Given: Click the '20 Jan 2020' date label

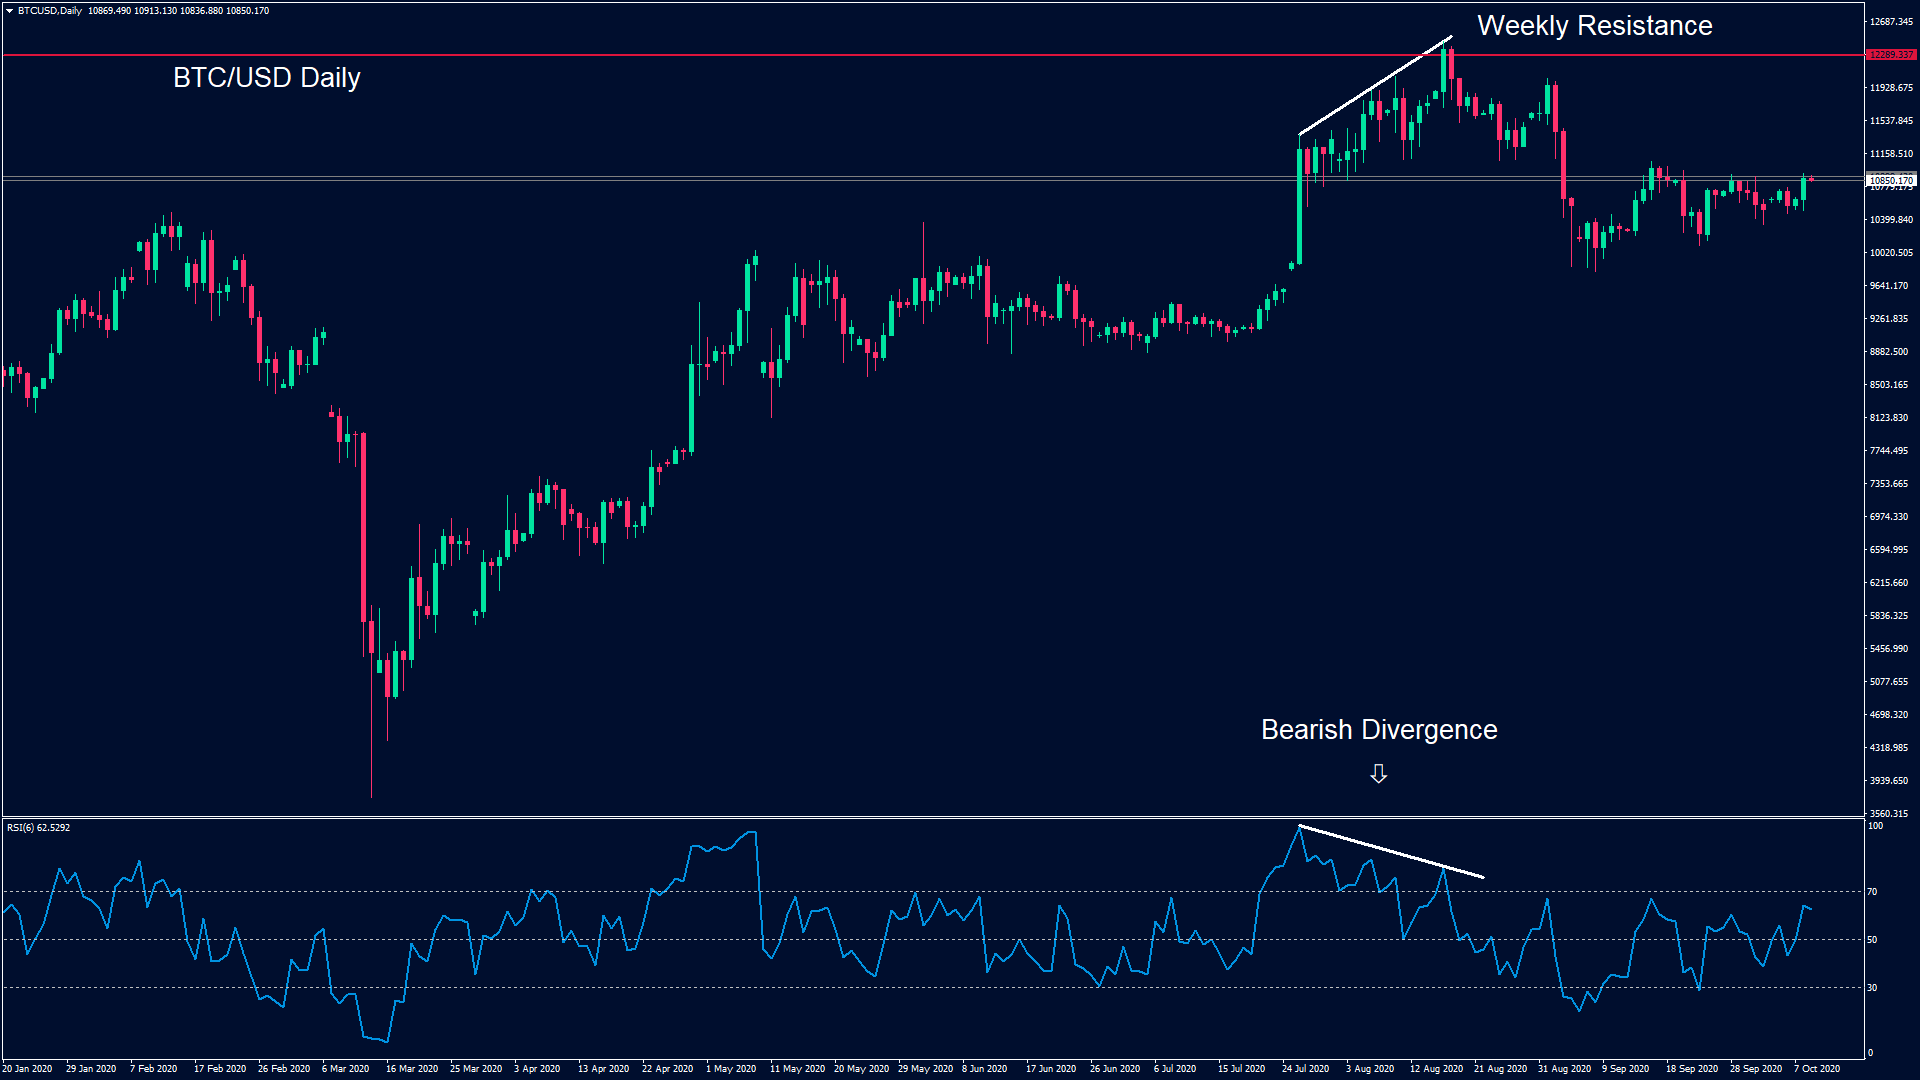Looking at the screenshot, I should pyautogui.click(x=27, y=1069).
